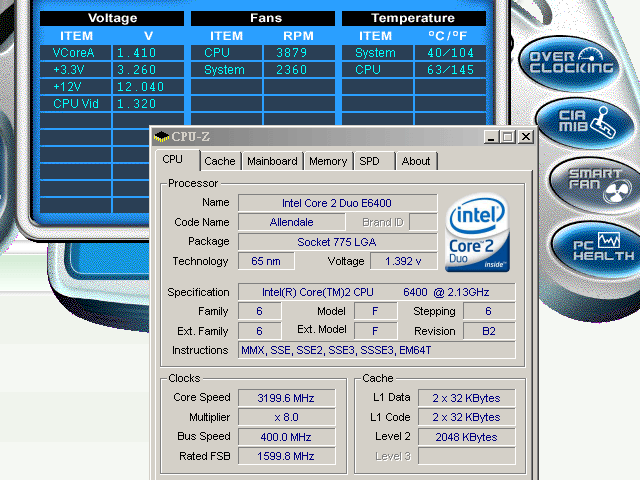The width and height of the screenshot is (640, 480).
Task: Switch to the Mainboard tab
Action: (x=272, y=161)
